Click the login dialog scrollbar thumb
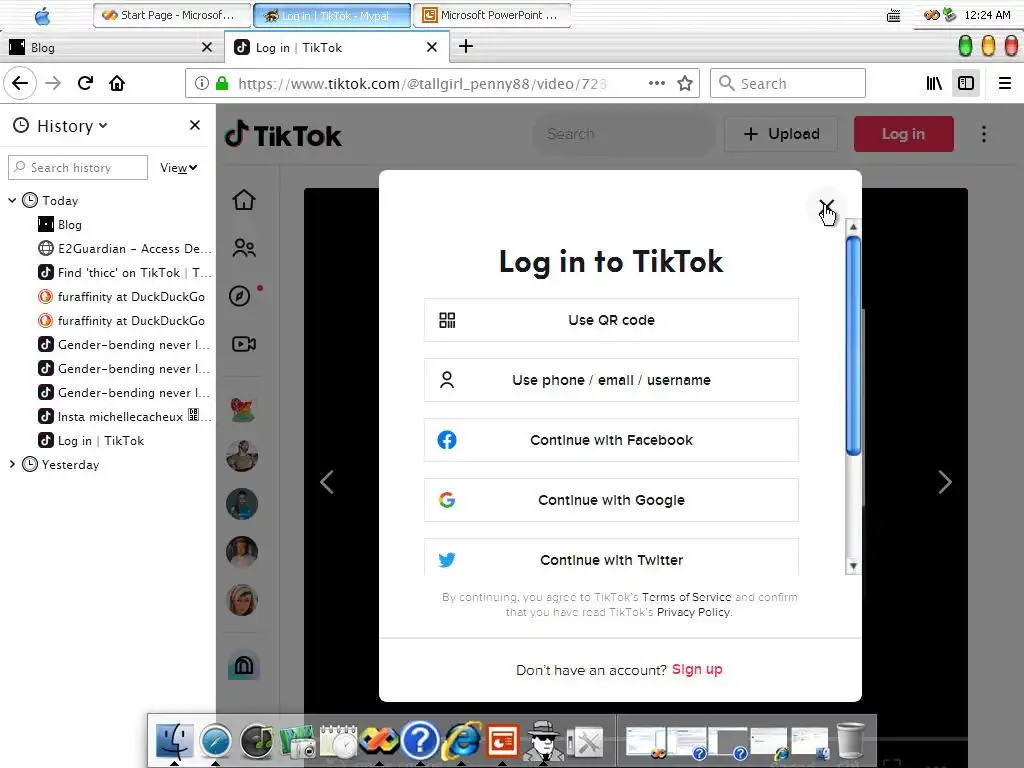Screen dimensions: 1024x768 tap(853, 346)
